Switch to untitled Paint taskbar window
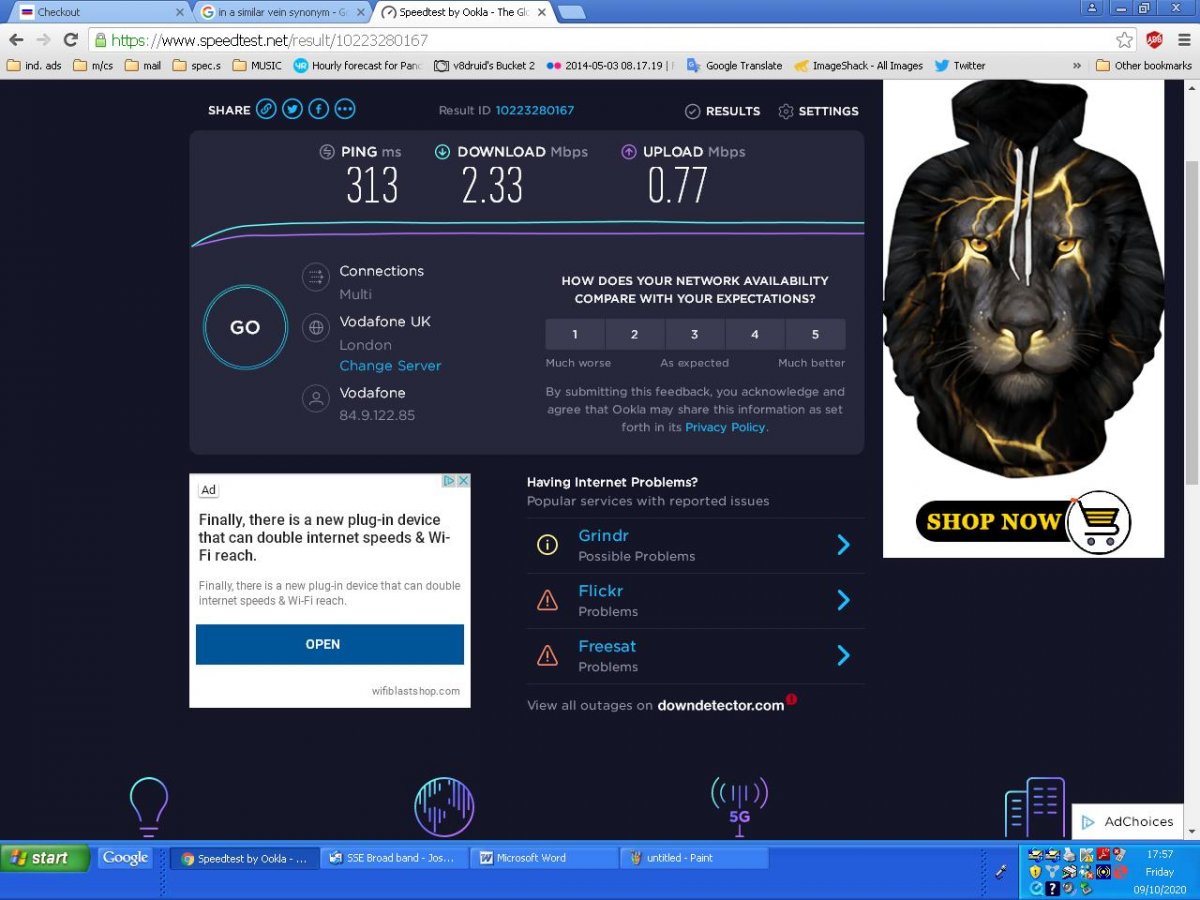Image resolution: width=1200 pixels, height=900 pixels. tap(695, 858)
